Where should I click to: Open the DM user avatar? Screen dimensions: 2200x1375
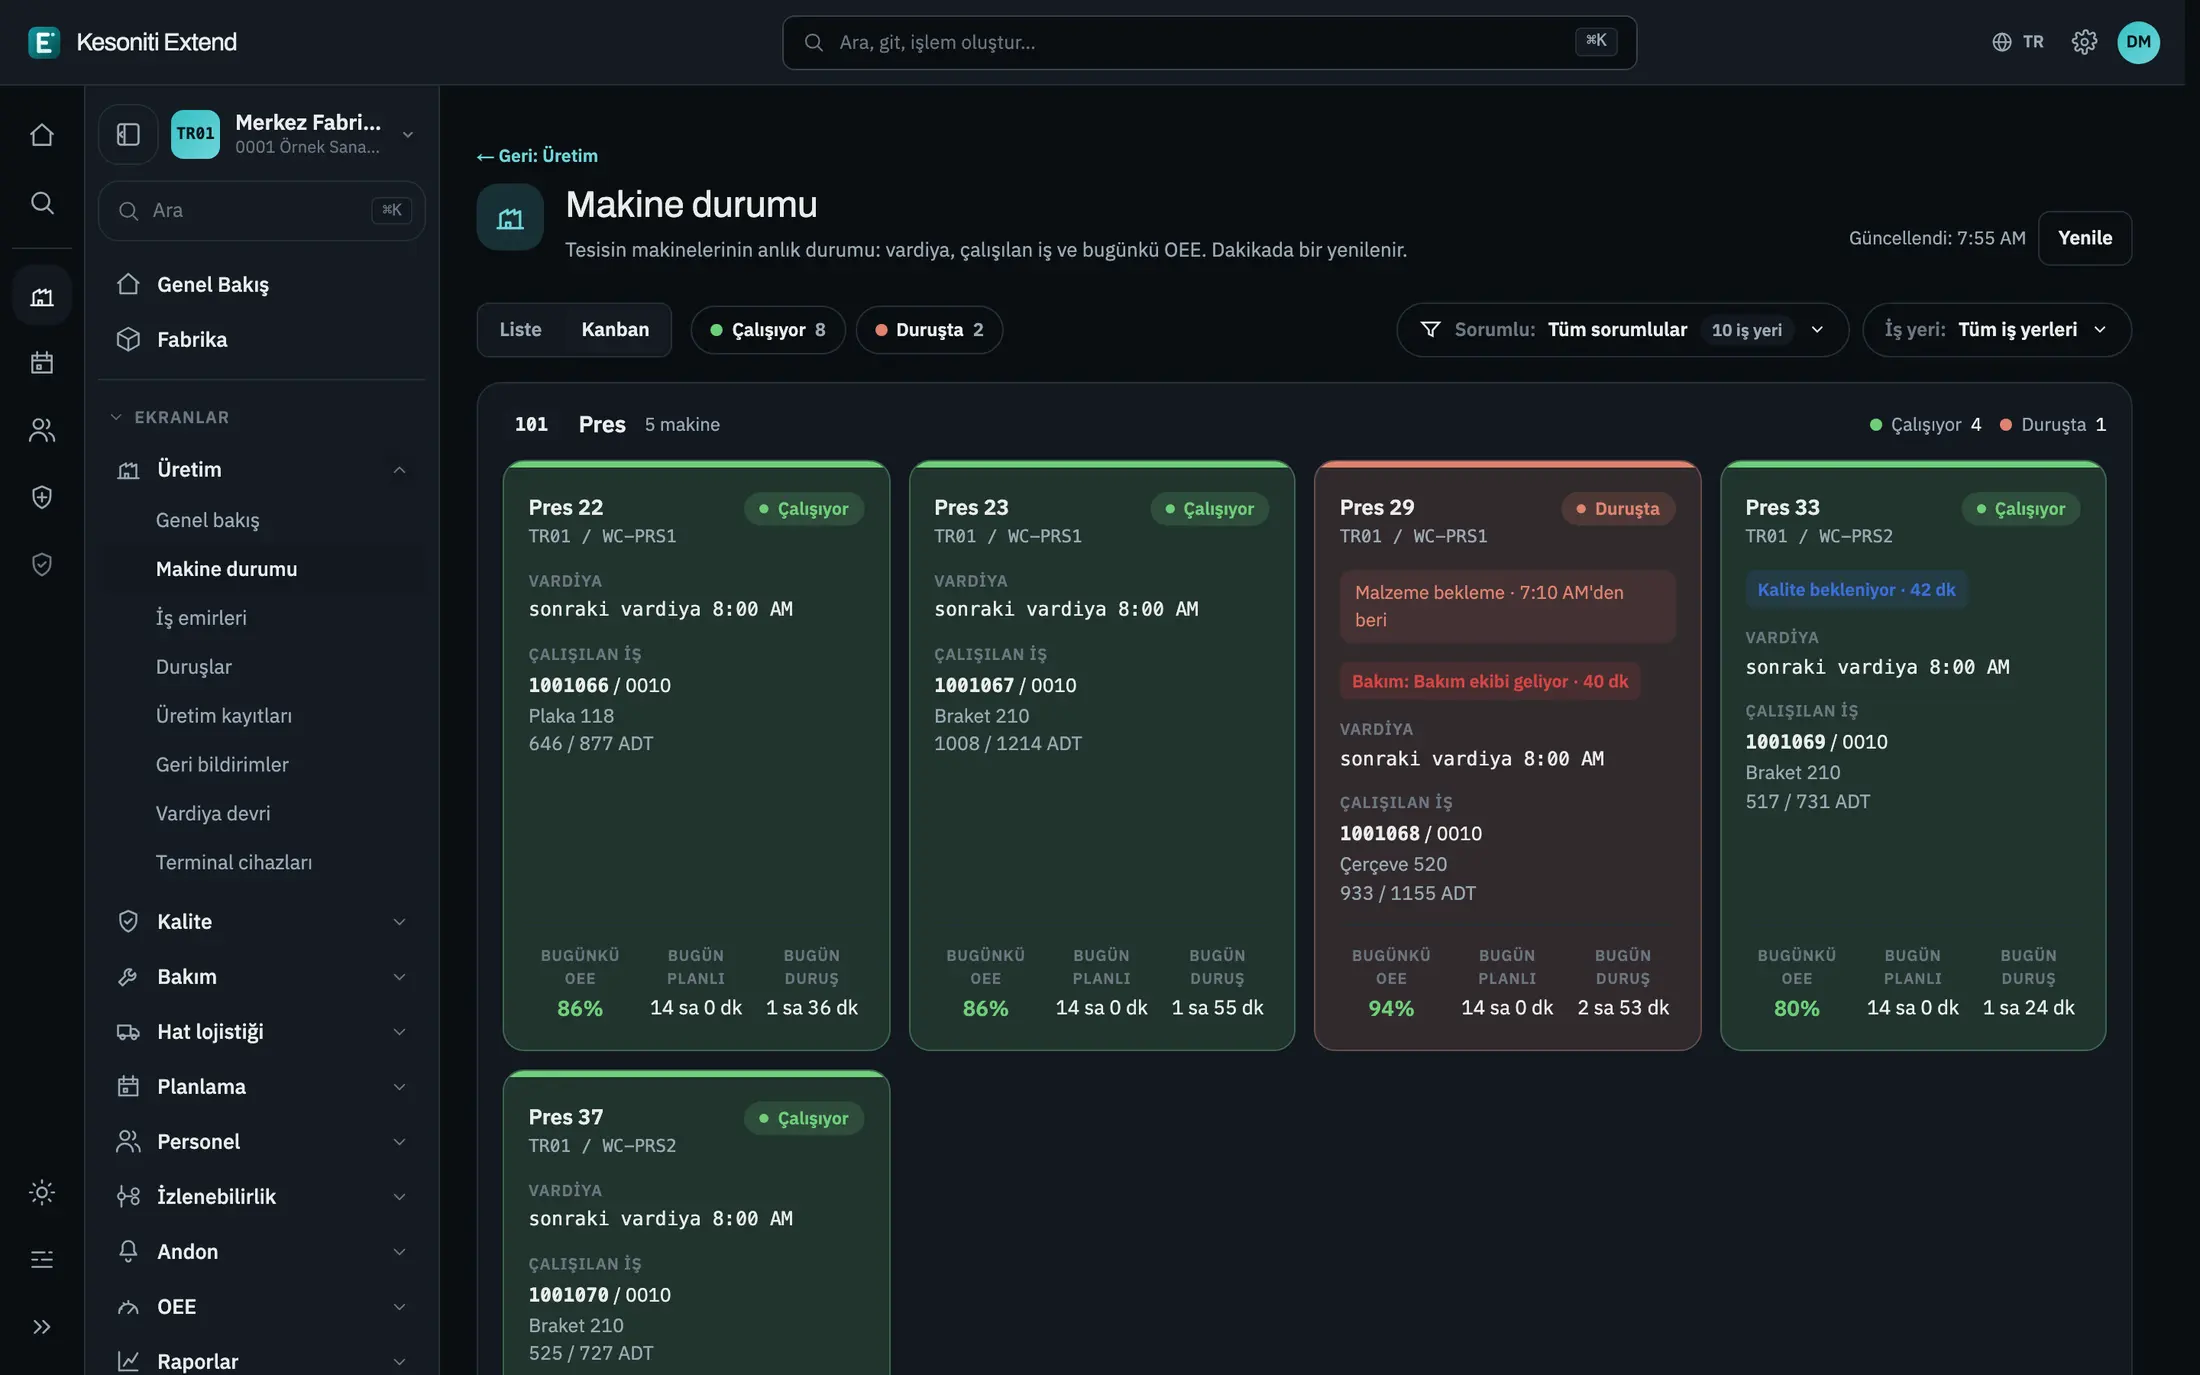[2138, 42]
